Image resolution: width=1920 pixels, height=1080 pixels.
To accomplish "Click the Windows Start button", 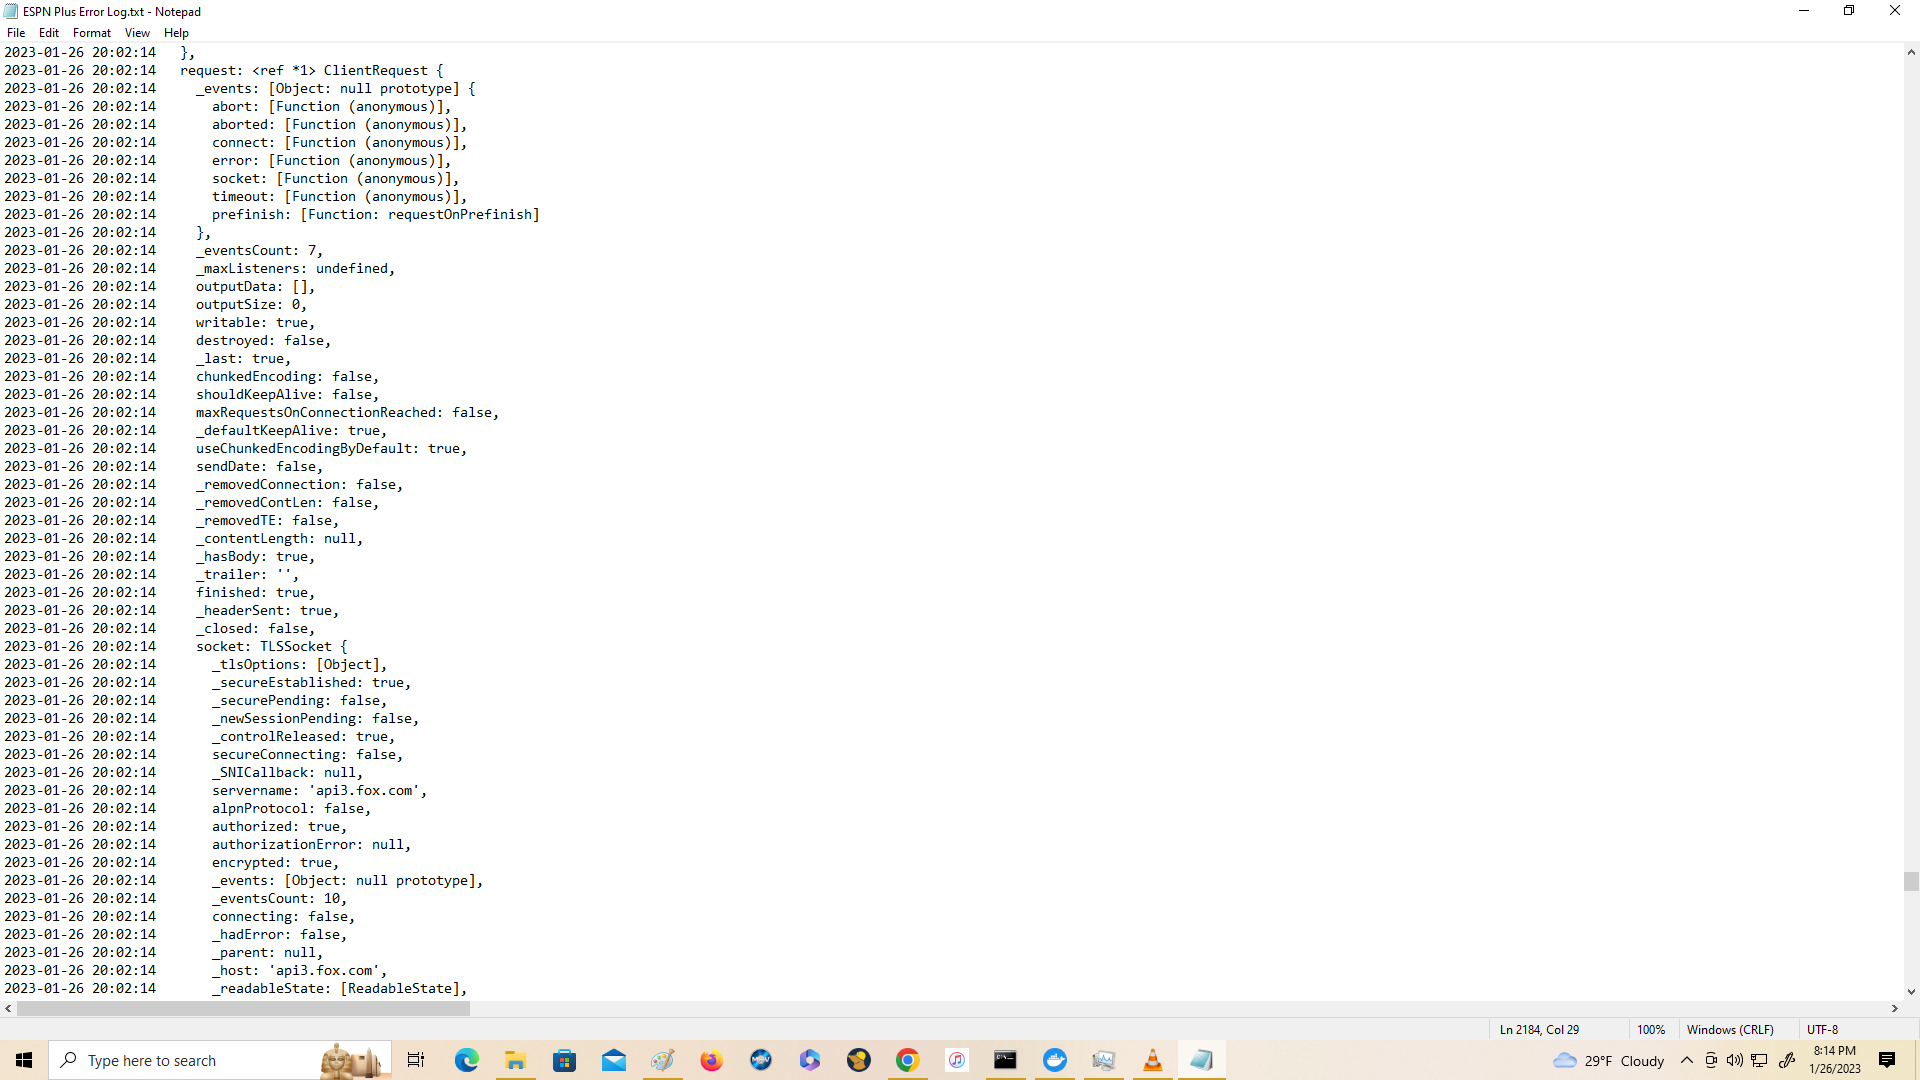I will pyautogui.click(x=24, y=1060).
